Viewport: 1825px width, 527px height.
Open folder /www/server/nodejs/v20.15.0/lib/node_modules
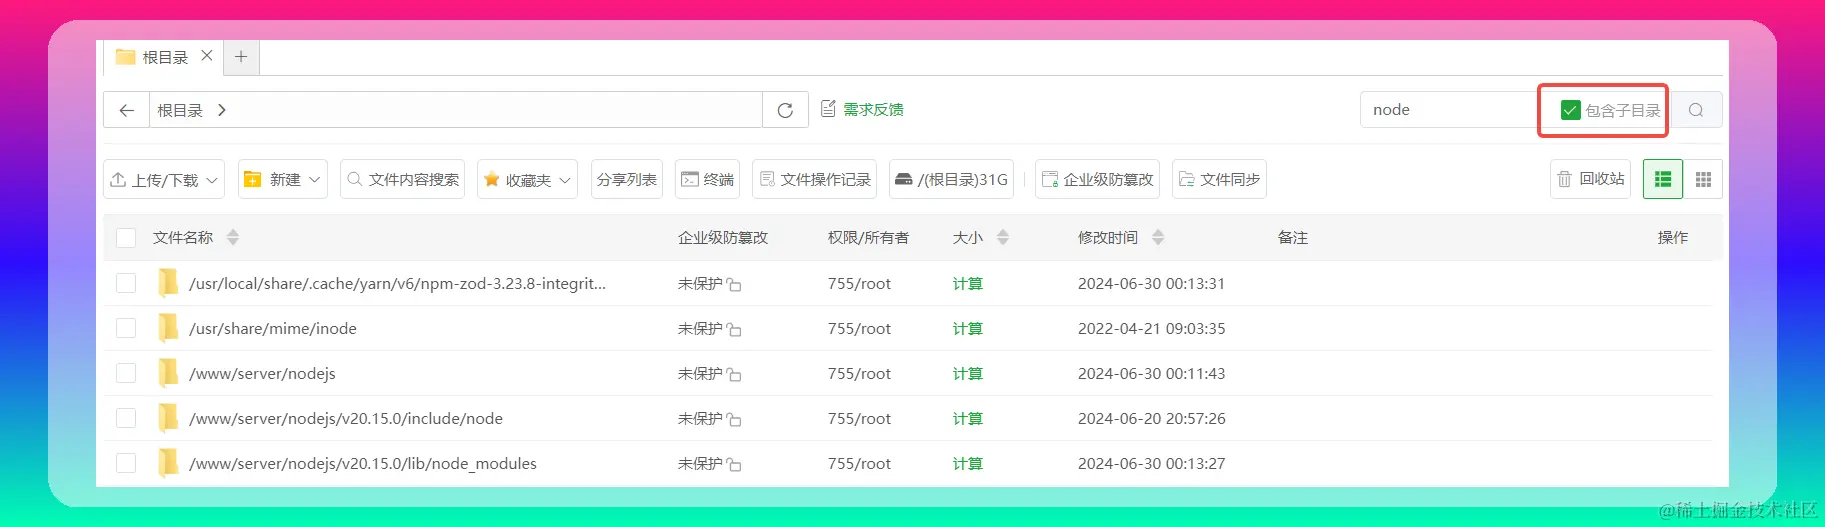tap(363, 463)
